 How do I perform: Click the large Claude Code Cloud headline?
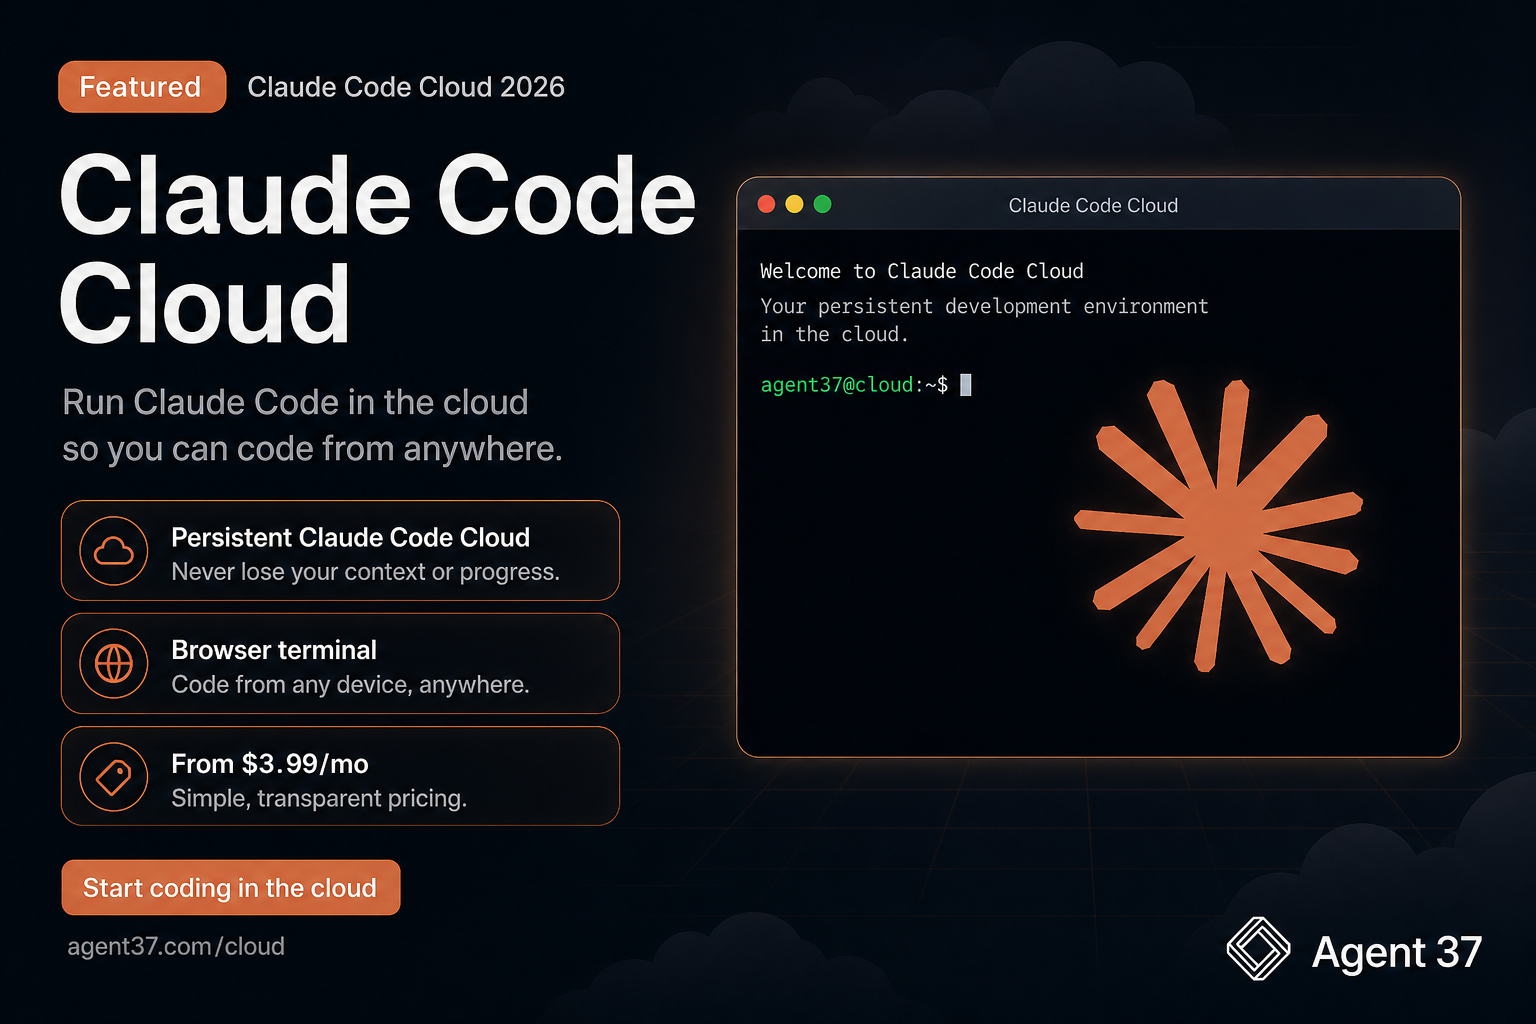377,250
